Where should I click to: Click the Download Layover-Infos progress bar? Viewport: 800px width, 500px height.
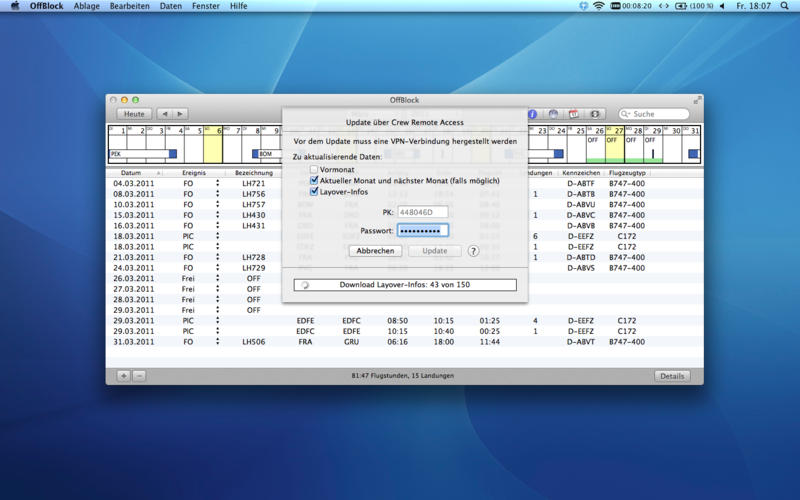pyautogui.click(x=405, y=285)
